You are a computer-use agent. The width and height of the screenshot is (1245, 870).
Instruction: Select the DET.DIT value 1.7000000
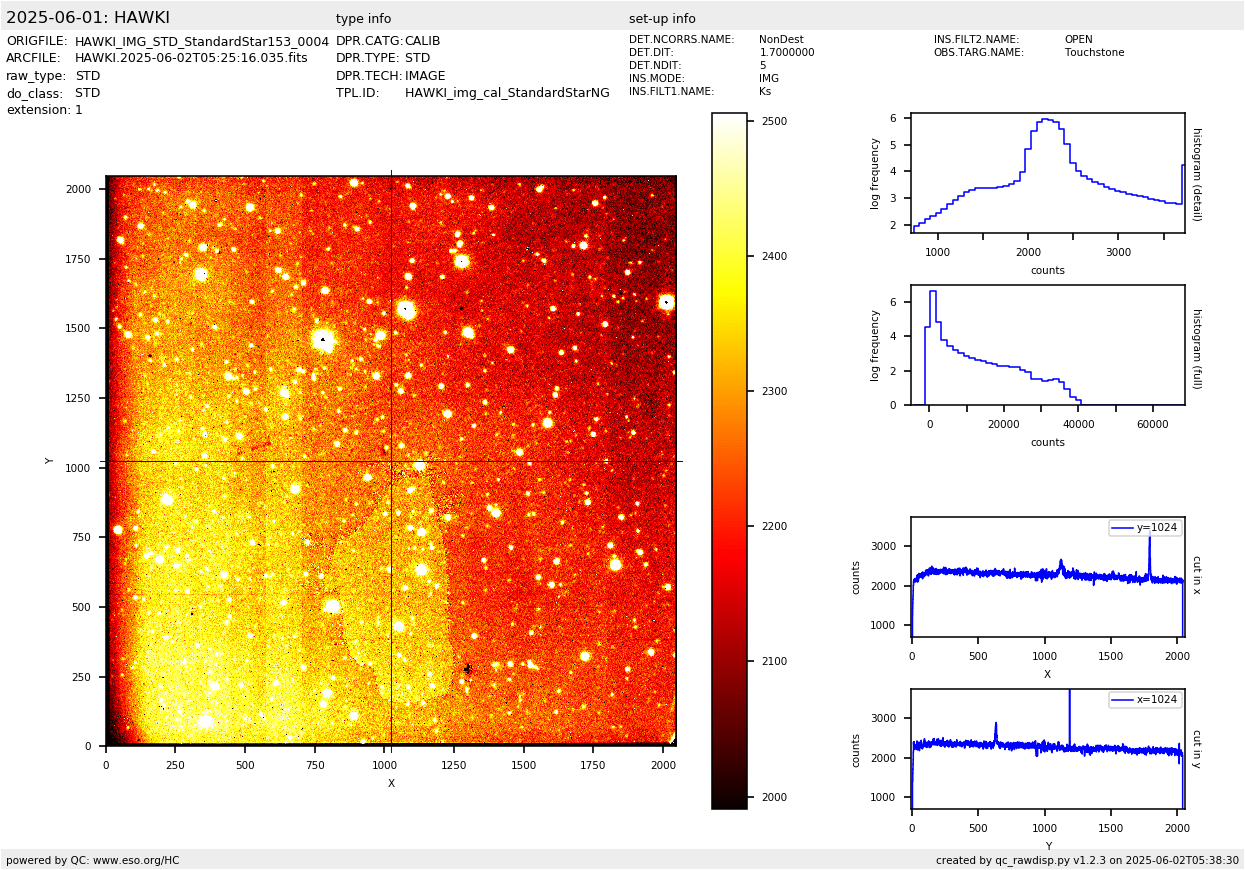(x=786, y=53)
